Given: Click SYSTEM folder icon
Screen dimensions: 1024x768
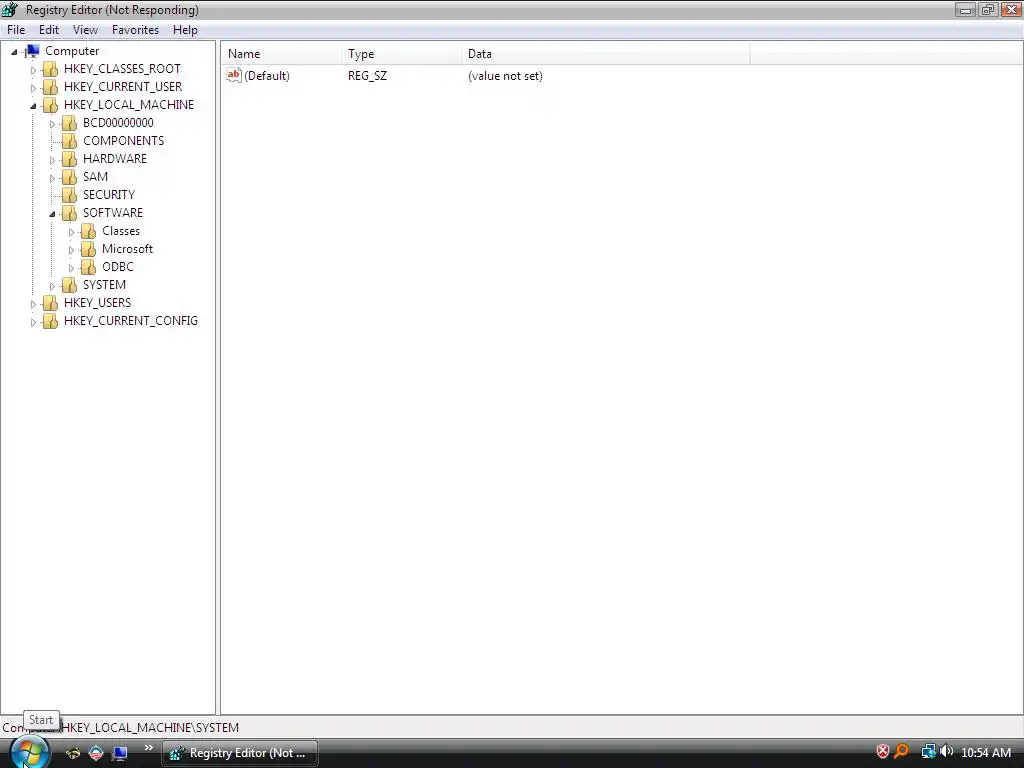Looking at the screenshot, I should pos(69,285).
